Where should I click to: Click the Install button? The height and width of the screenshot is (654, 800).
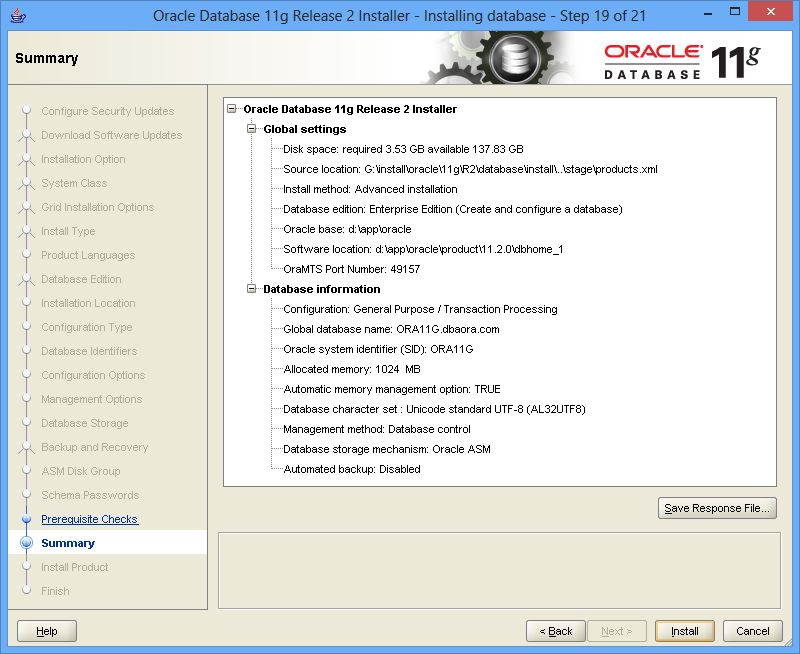[684, 631]
